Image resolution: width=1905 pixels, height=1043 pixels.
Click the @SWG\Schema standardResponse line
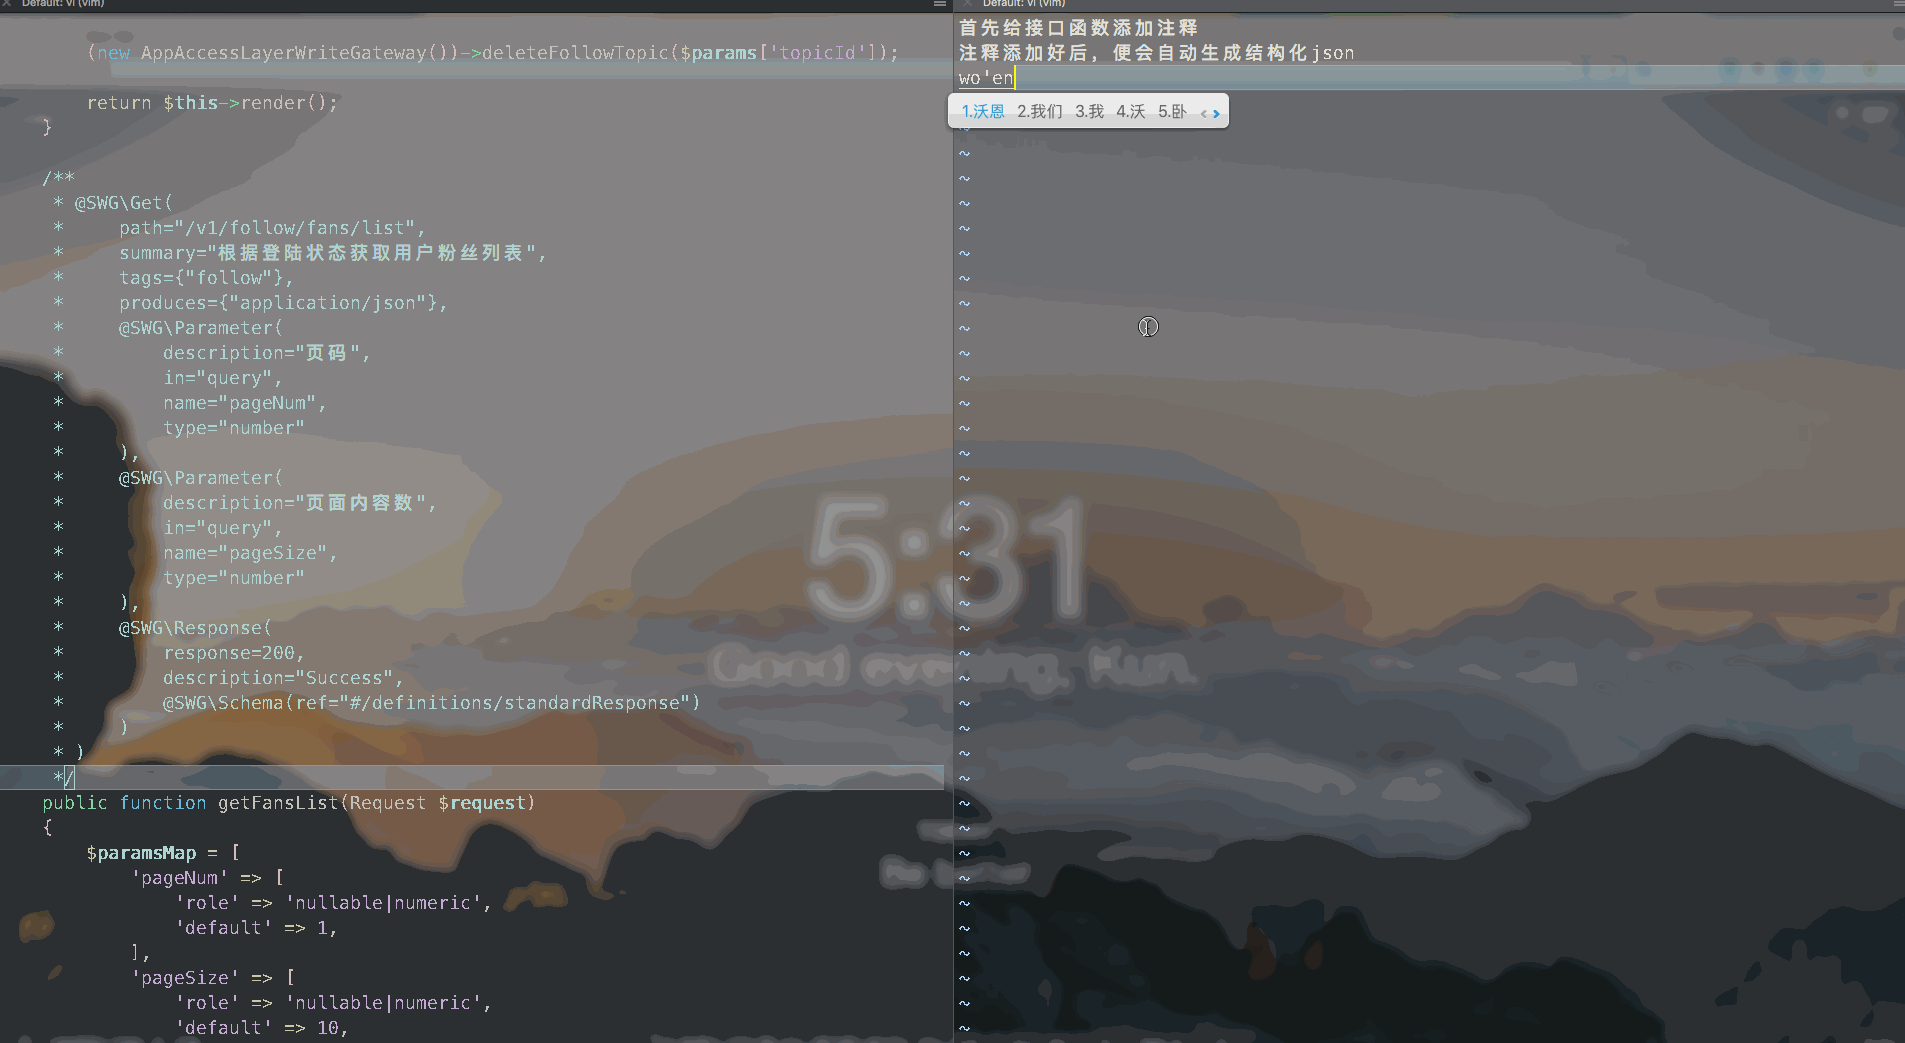(431, 703)
